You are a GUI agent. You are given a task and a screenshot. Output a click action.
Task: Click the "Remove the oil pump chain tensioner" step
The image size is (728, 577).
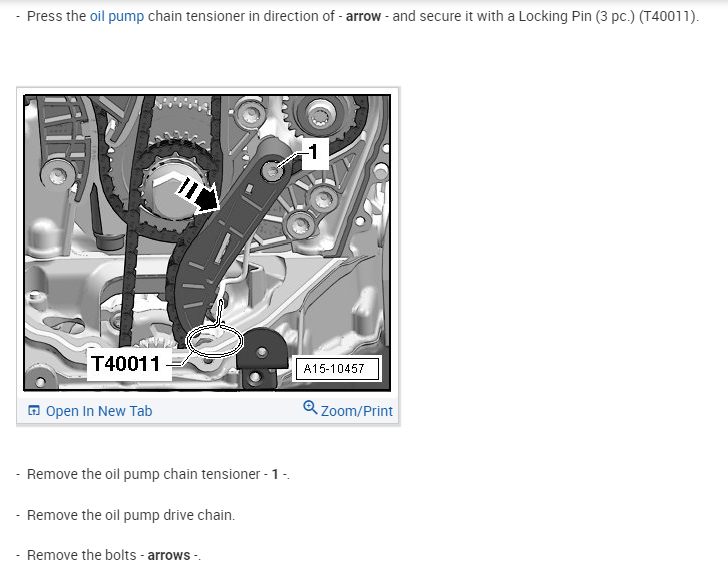[x=158, y=474]
